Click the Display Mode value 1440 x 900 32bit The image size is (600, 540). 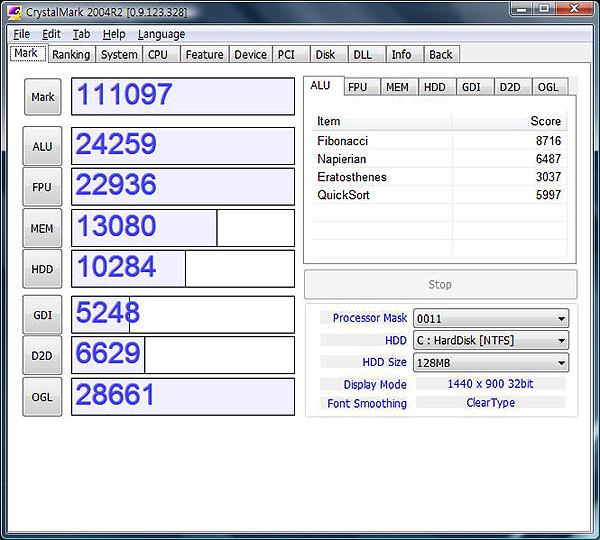[x=491, y=383]
